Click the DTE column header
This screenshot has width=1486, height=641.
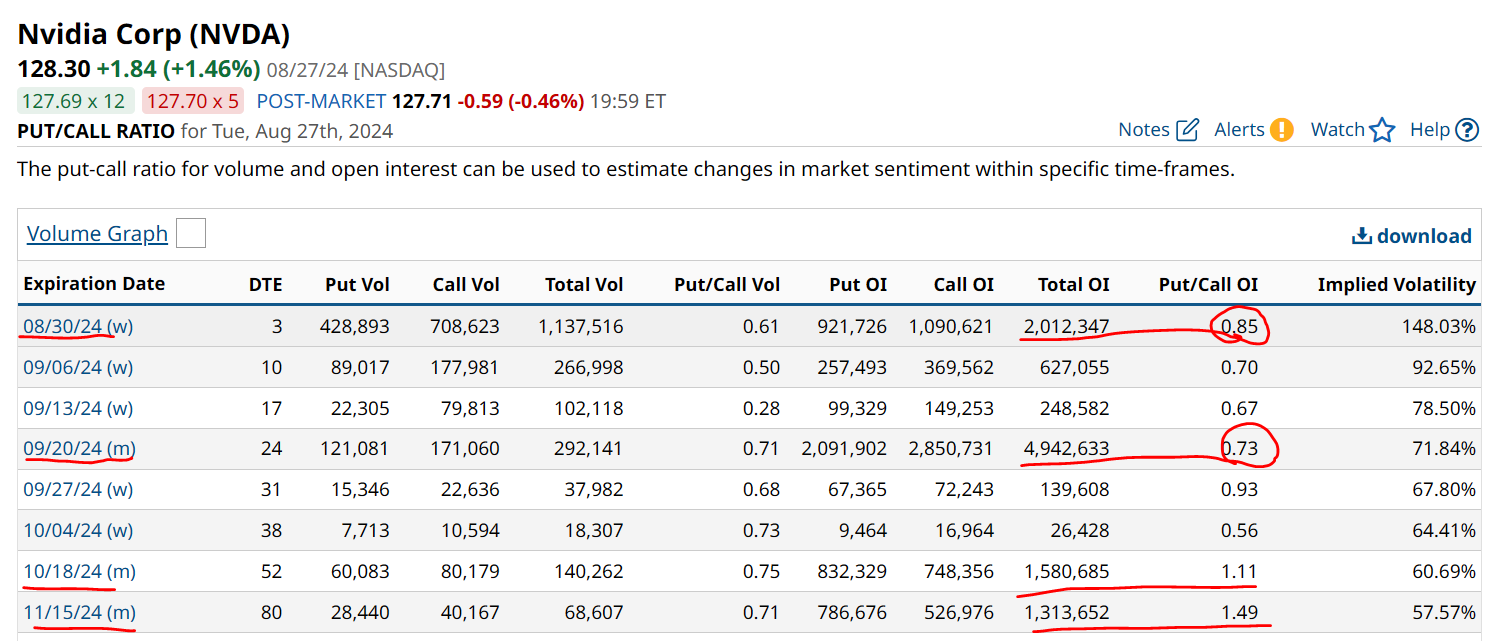pyautogui.click(x=265, y=285)
